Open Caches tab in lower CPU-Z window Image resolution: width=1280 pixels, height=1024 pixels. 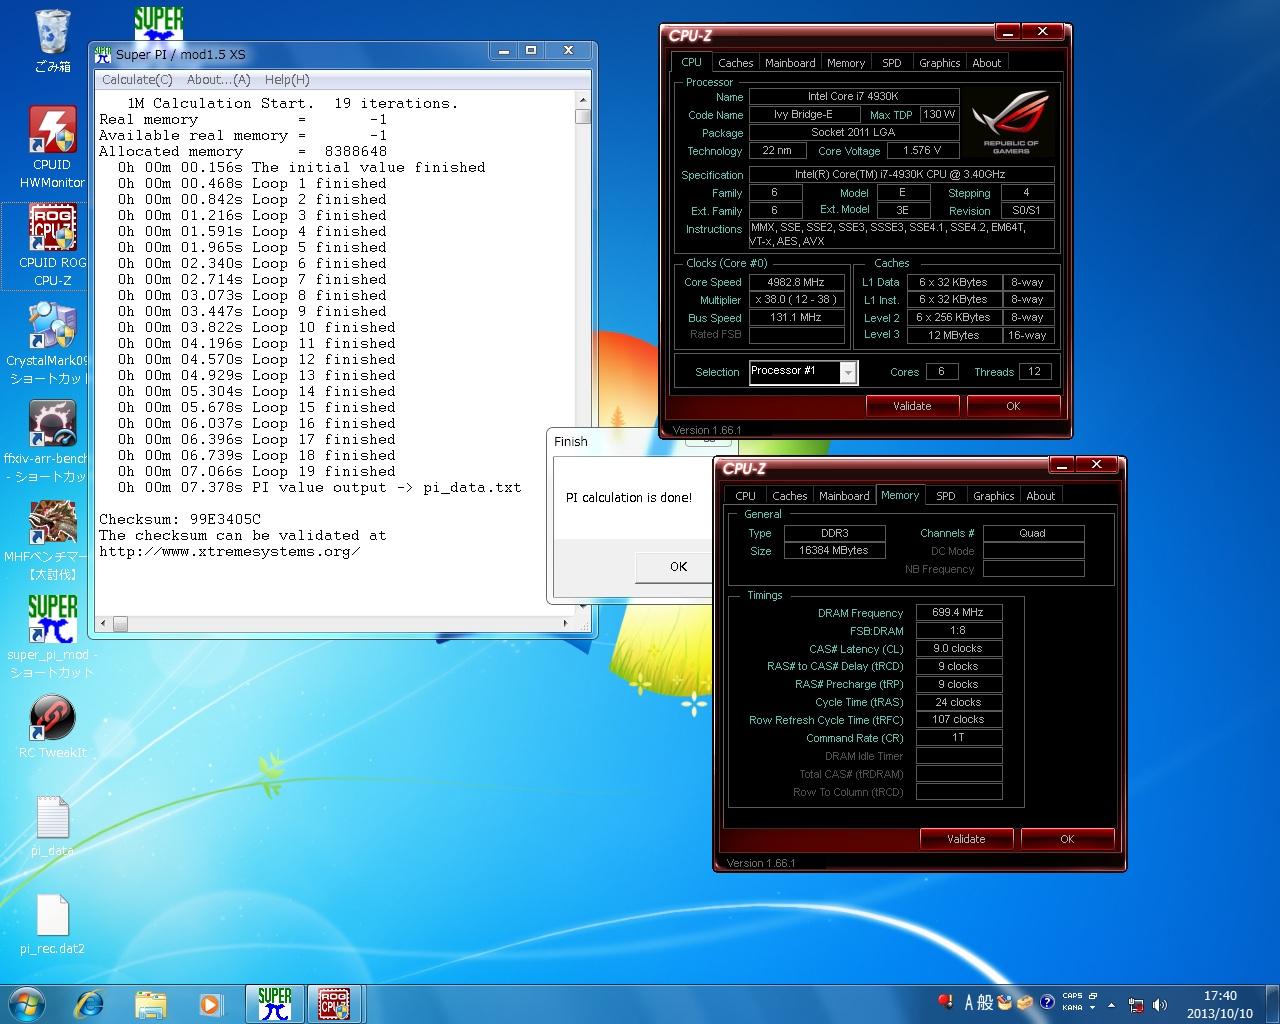790,496
